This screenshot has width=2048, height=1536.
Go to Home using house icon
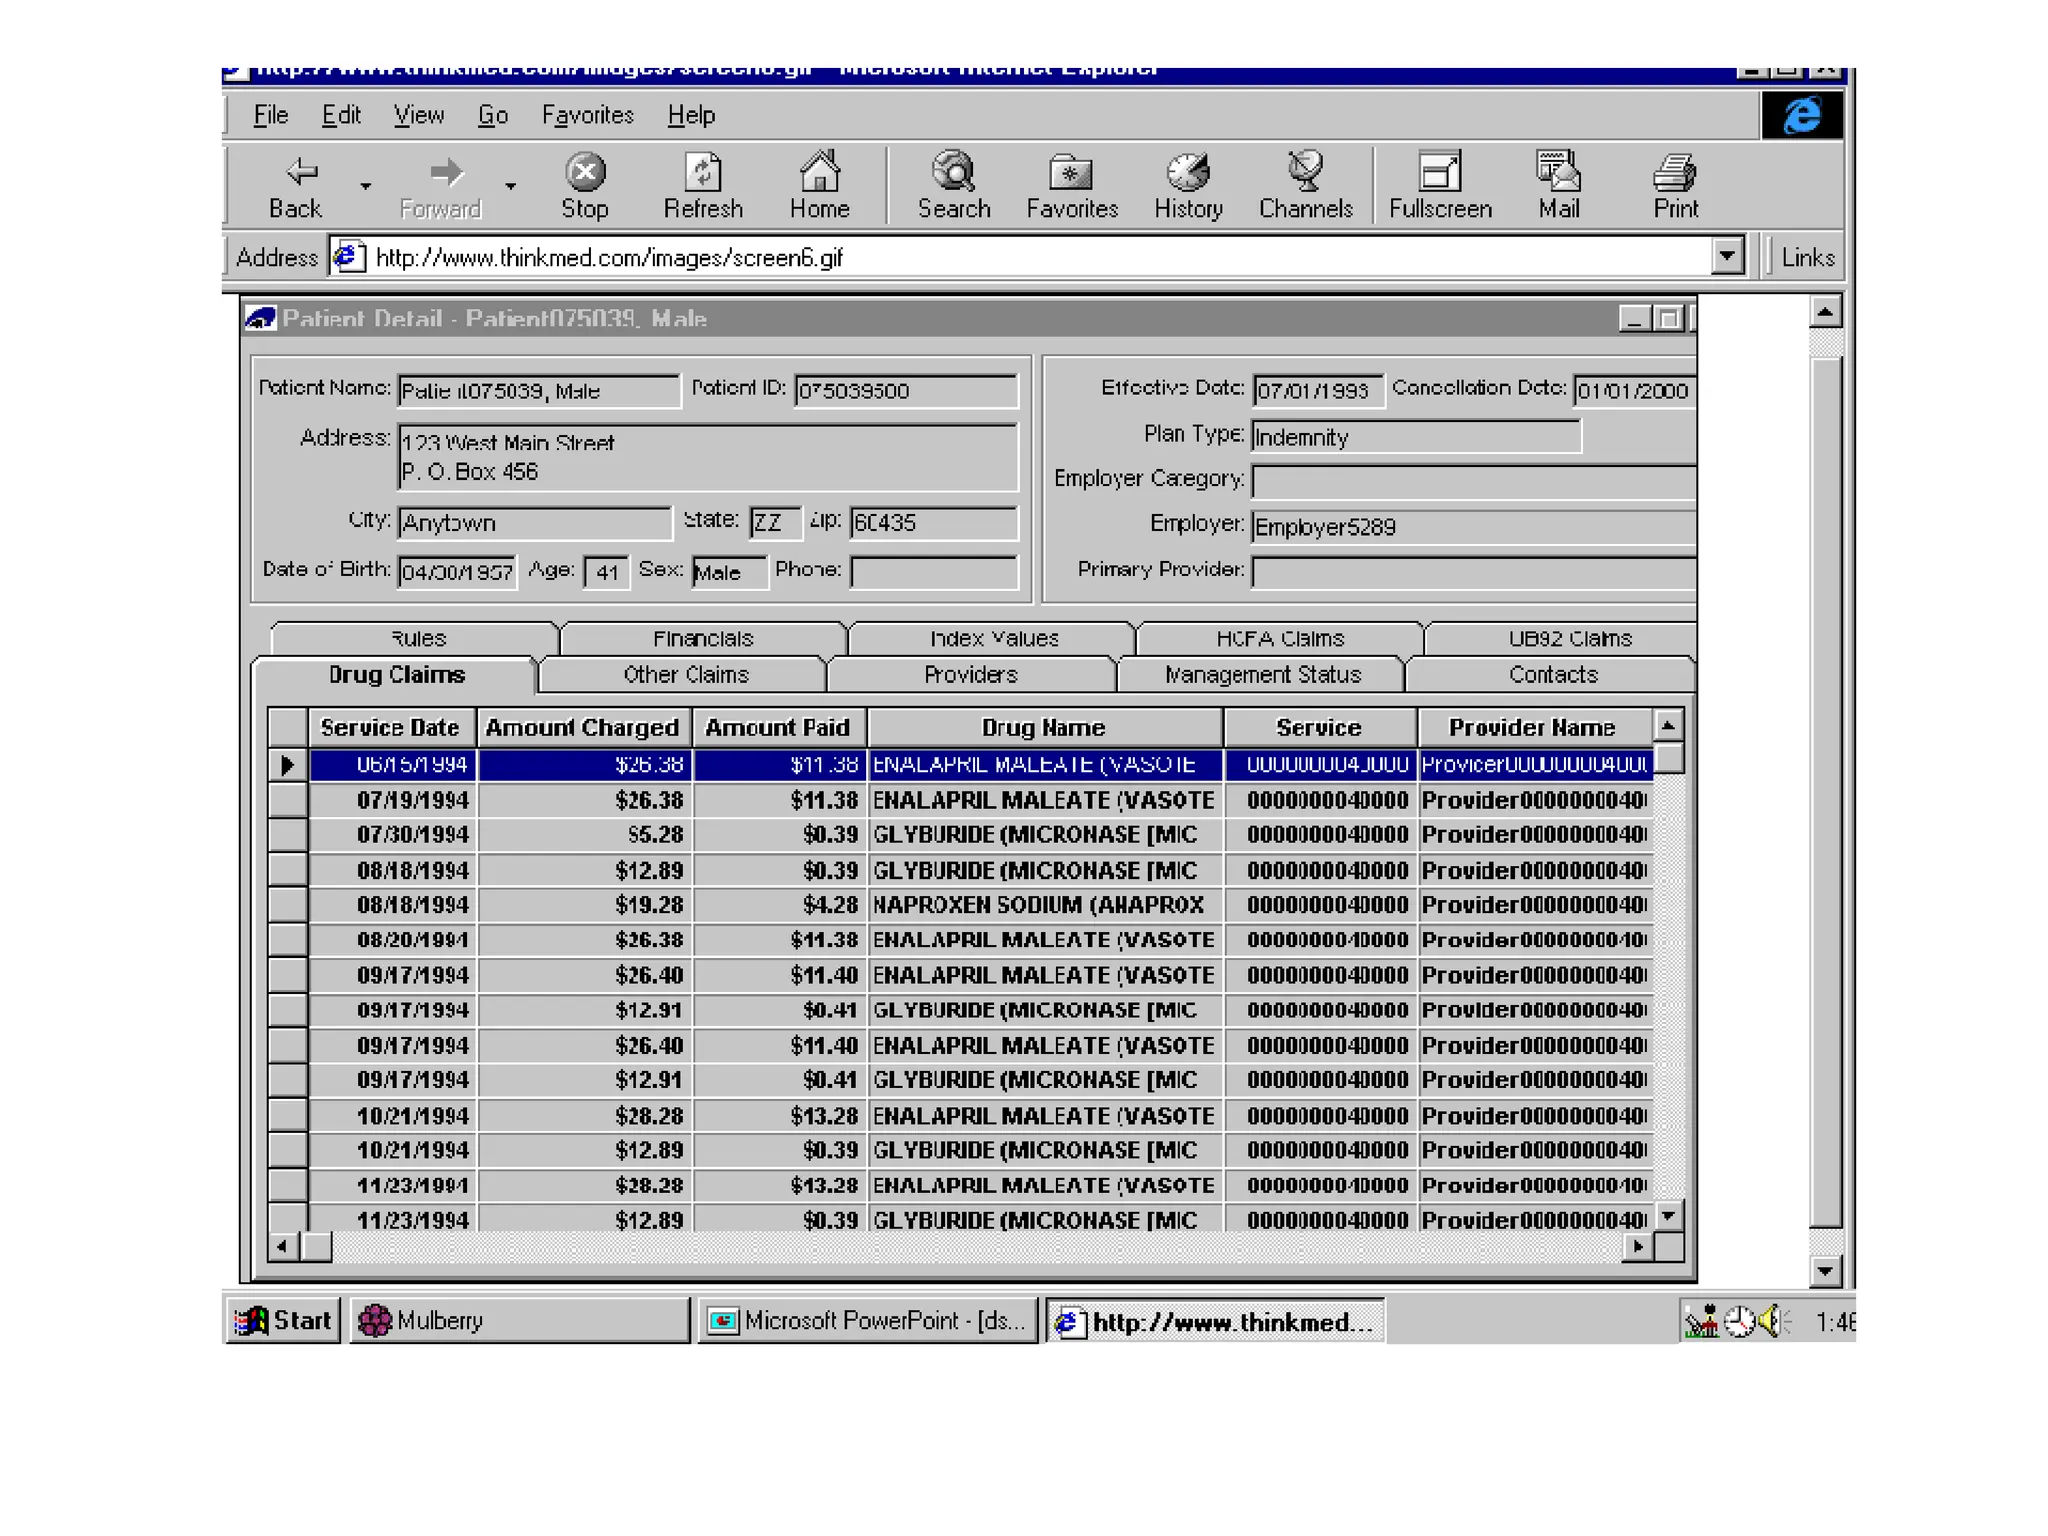click(x=819, y=174)
